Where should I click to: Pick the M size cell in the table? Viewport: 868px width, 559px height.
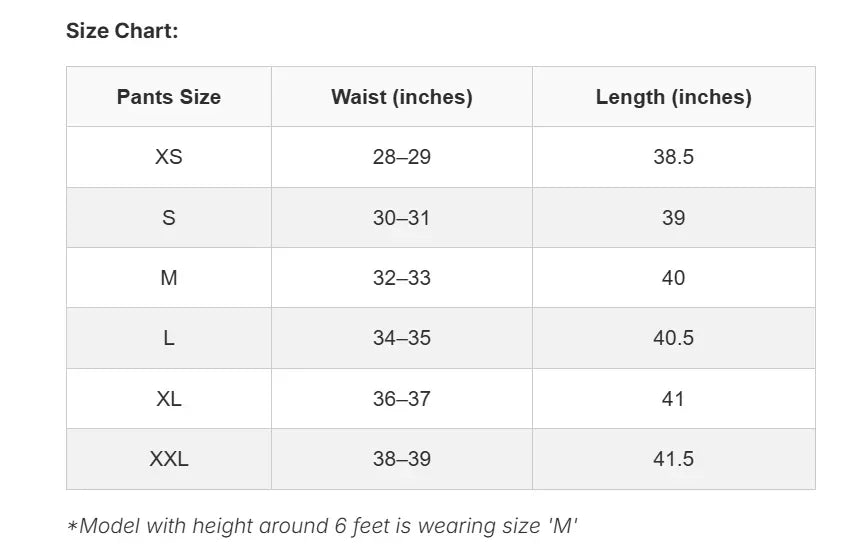[x=168, y=278]
